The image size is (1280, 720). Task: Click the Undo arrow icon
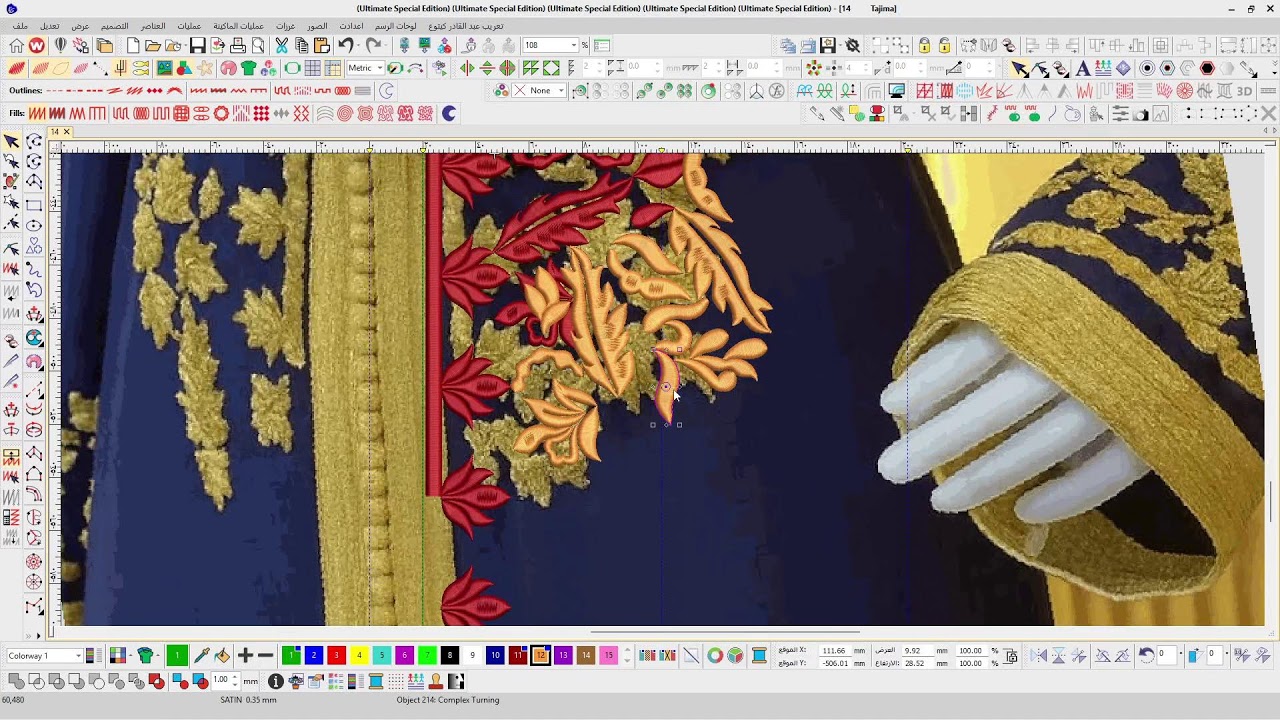(345, 45)
